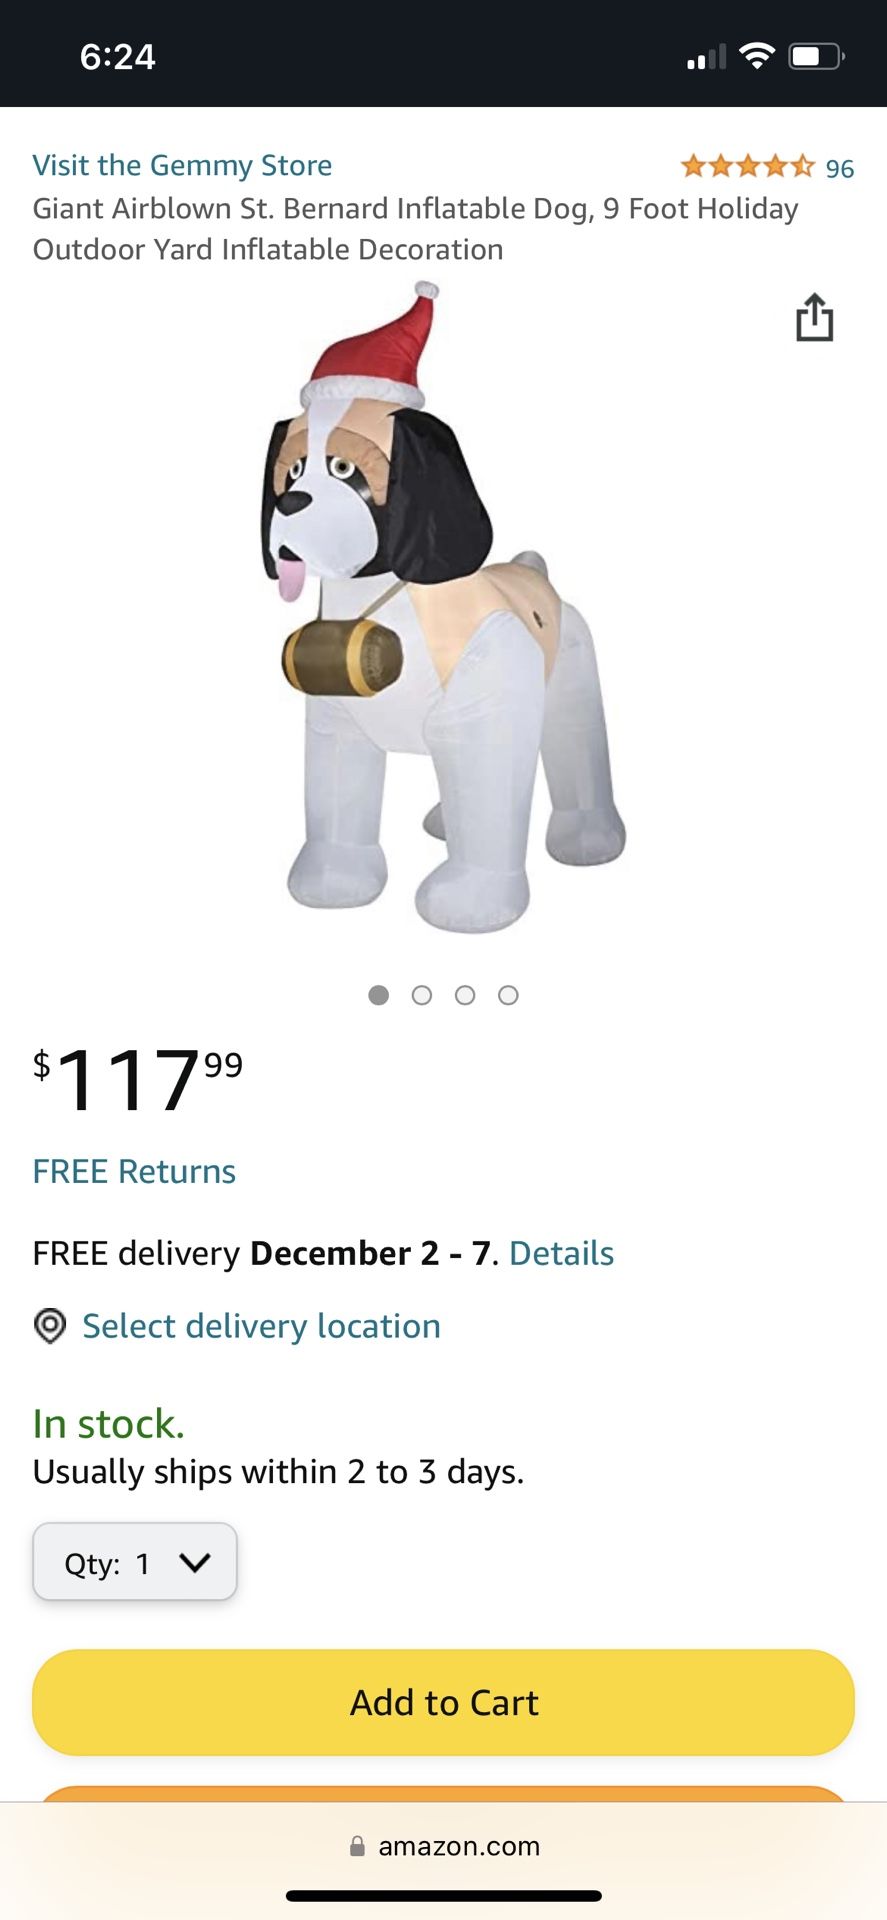Tap Select delivery location link
The width and height of the screenshot is (887, 1920).
tap(261, 1326)
